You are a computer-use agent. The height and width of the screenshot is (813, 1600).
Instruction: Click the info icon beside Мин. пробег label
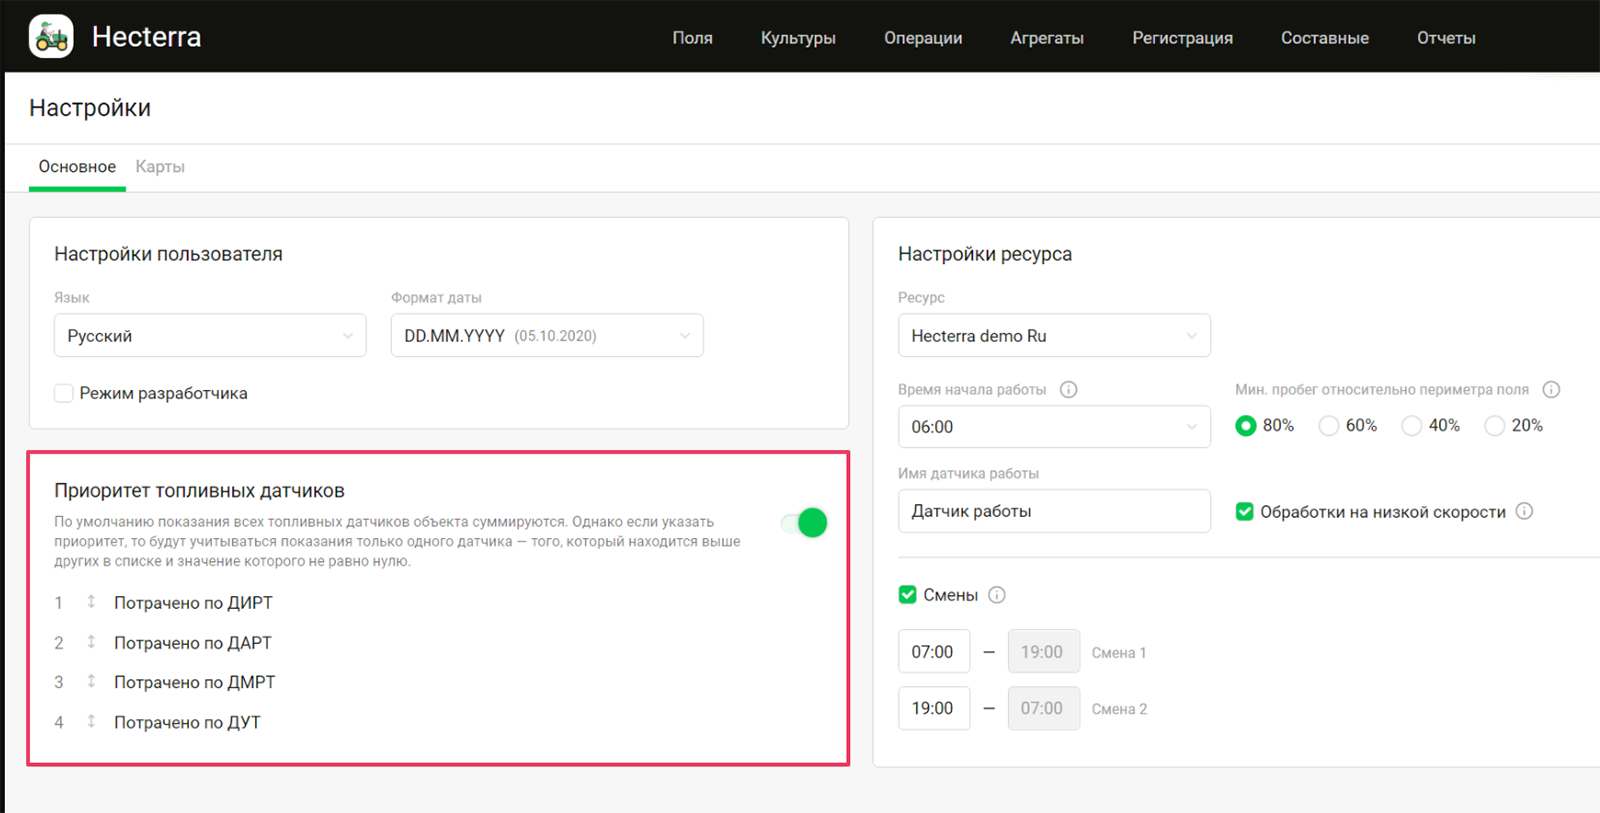tap(1551, 389)
